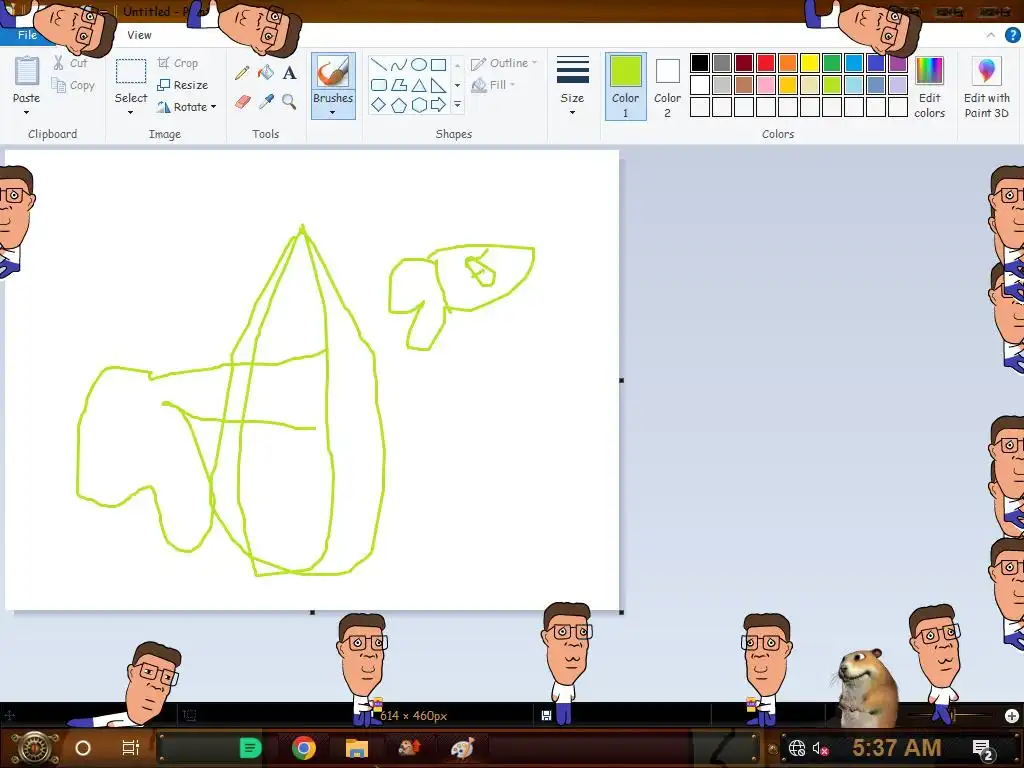Click the muted volume tray icon
This screenshot has width=1024, height=768.
click(820, 748)
